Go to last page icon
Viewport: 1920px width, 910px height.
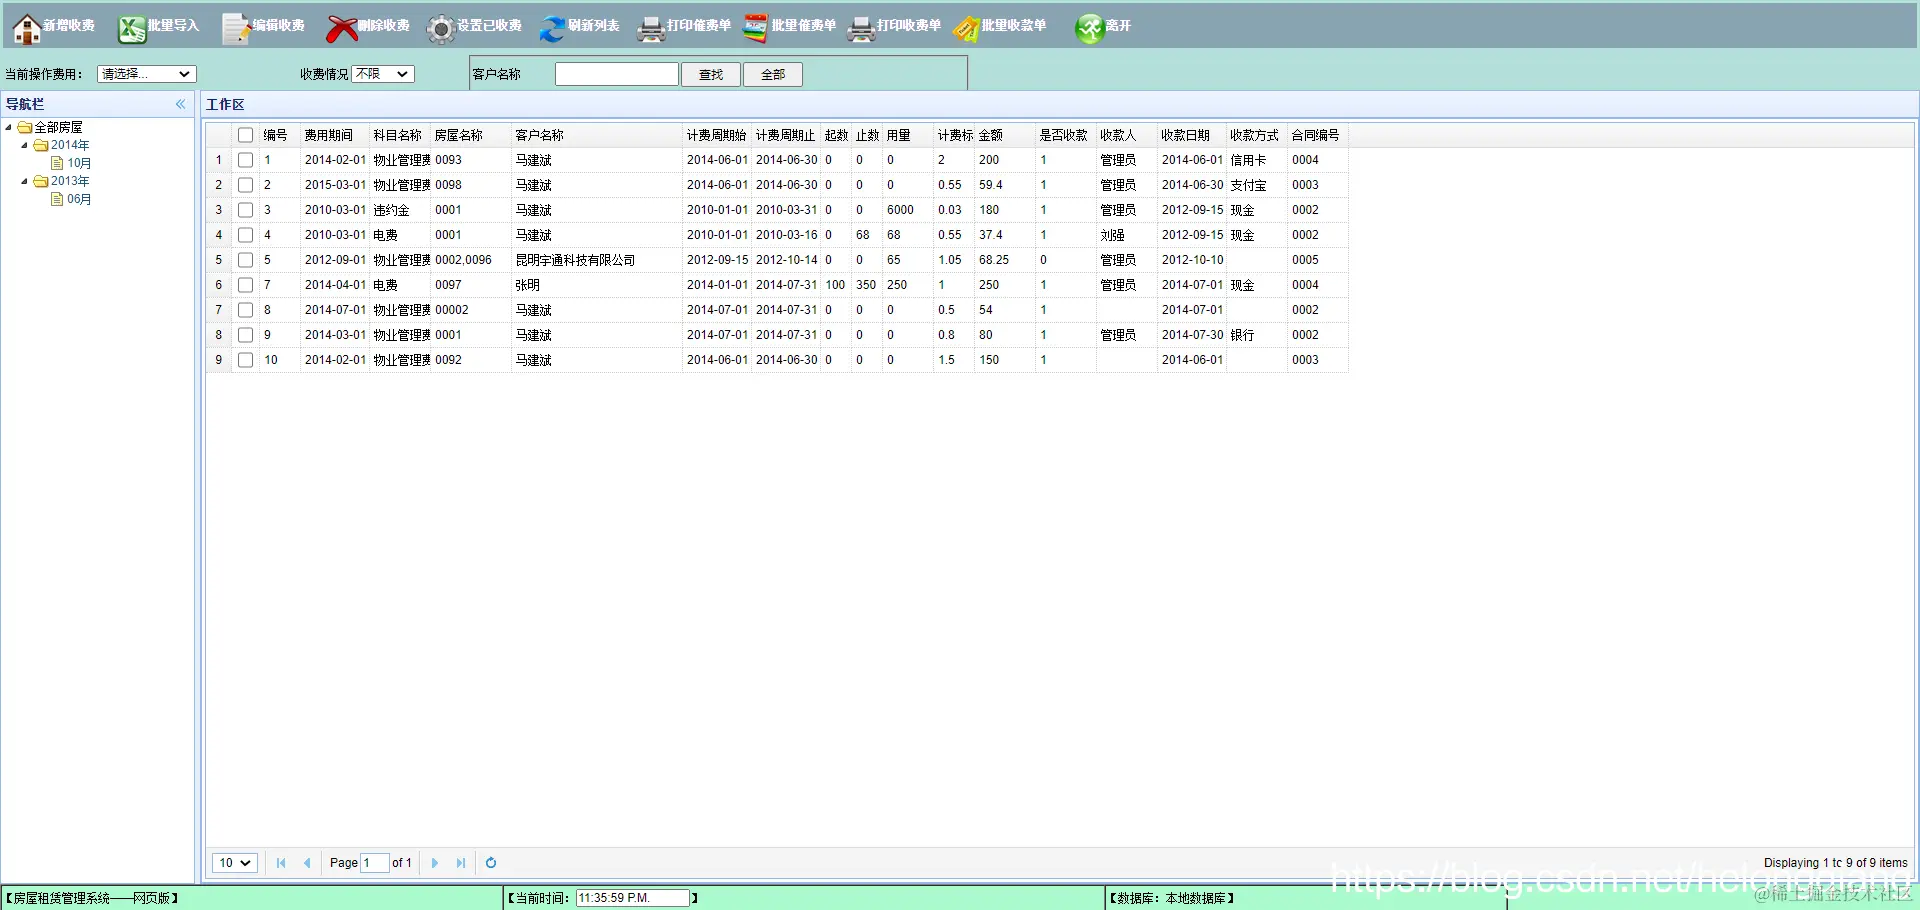click(x=461, y=863)
